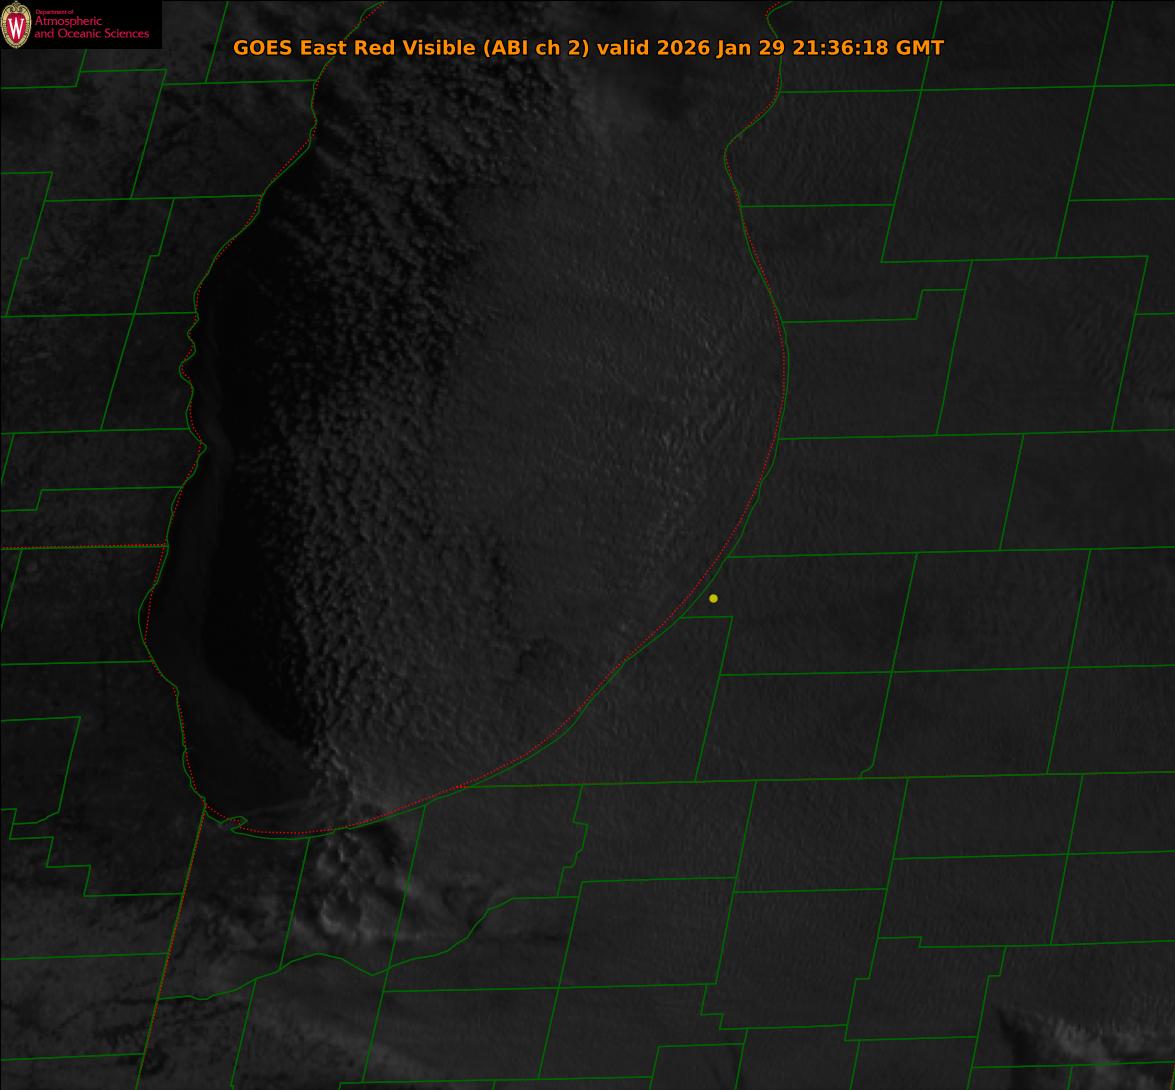Click the small harbor inlet on the southern shore
1175x1090 pixels.
point(236,823)
